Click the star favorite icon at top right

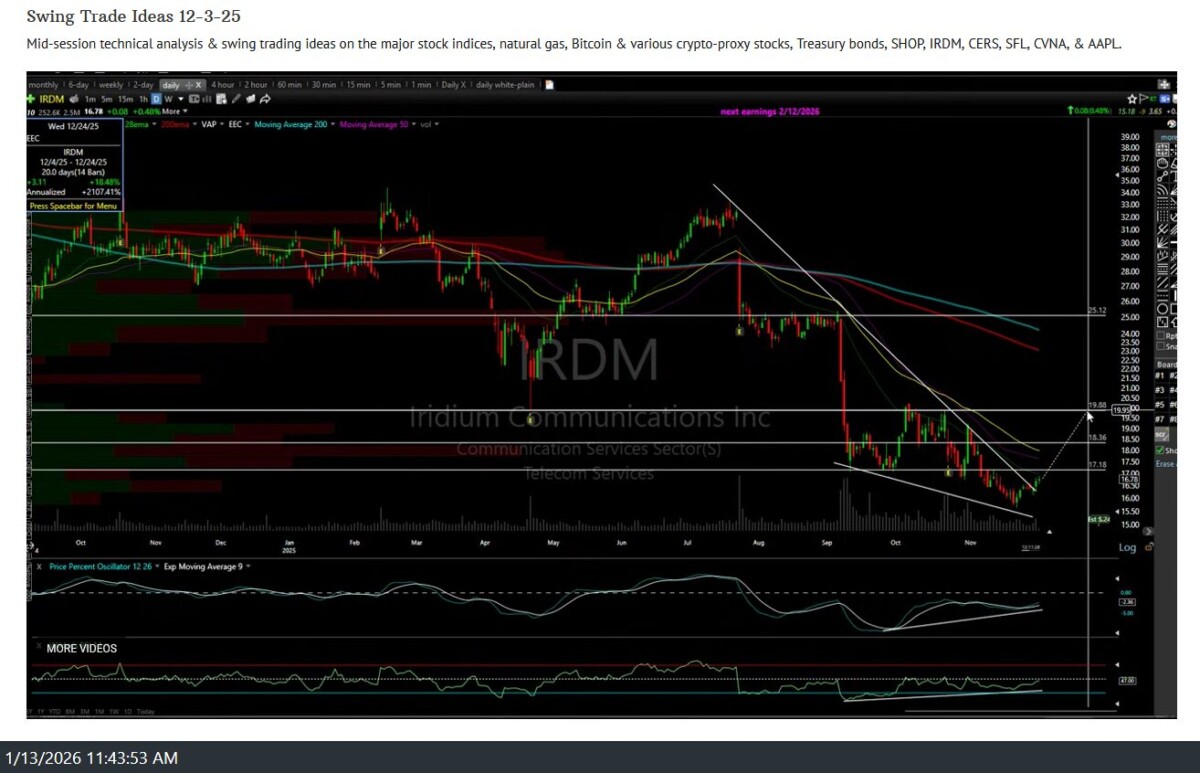1131,99
